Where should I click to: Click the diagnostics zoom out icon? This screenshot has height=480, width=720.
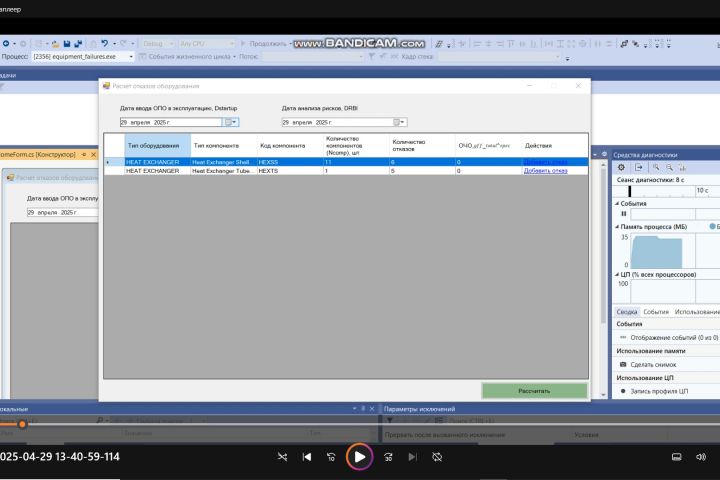click(669, 168)
